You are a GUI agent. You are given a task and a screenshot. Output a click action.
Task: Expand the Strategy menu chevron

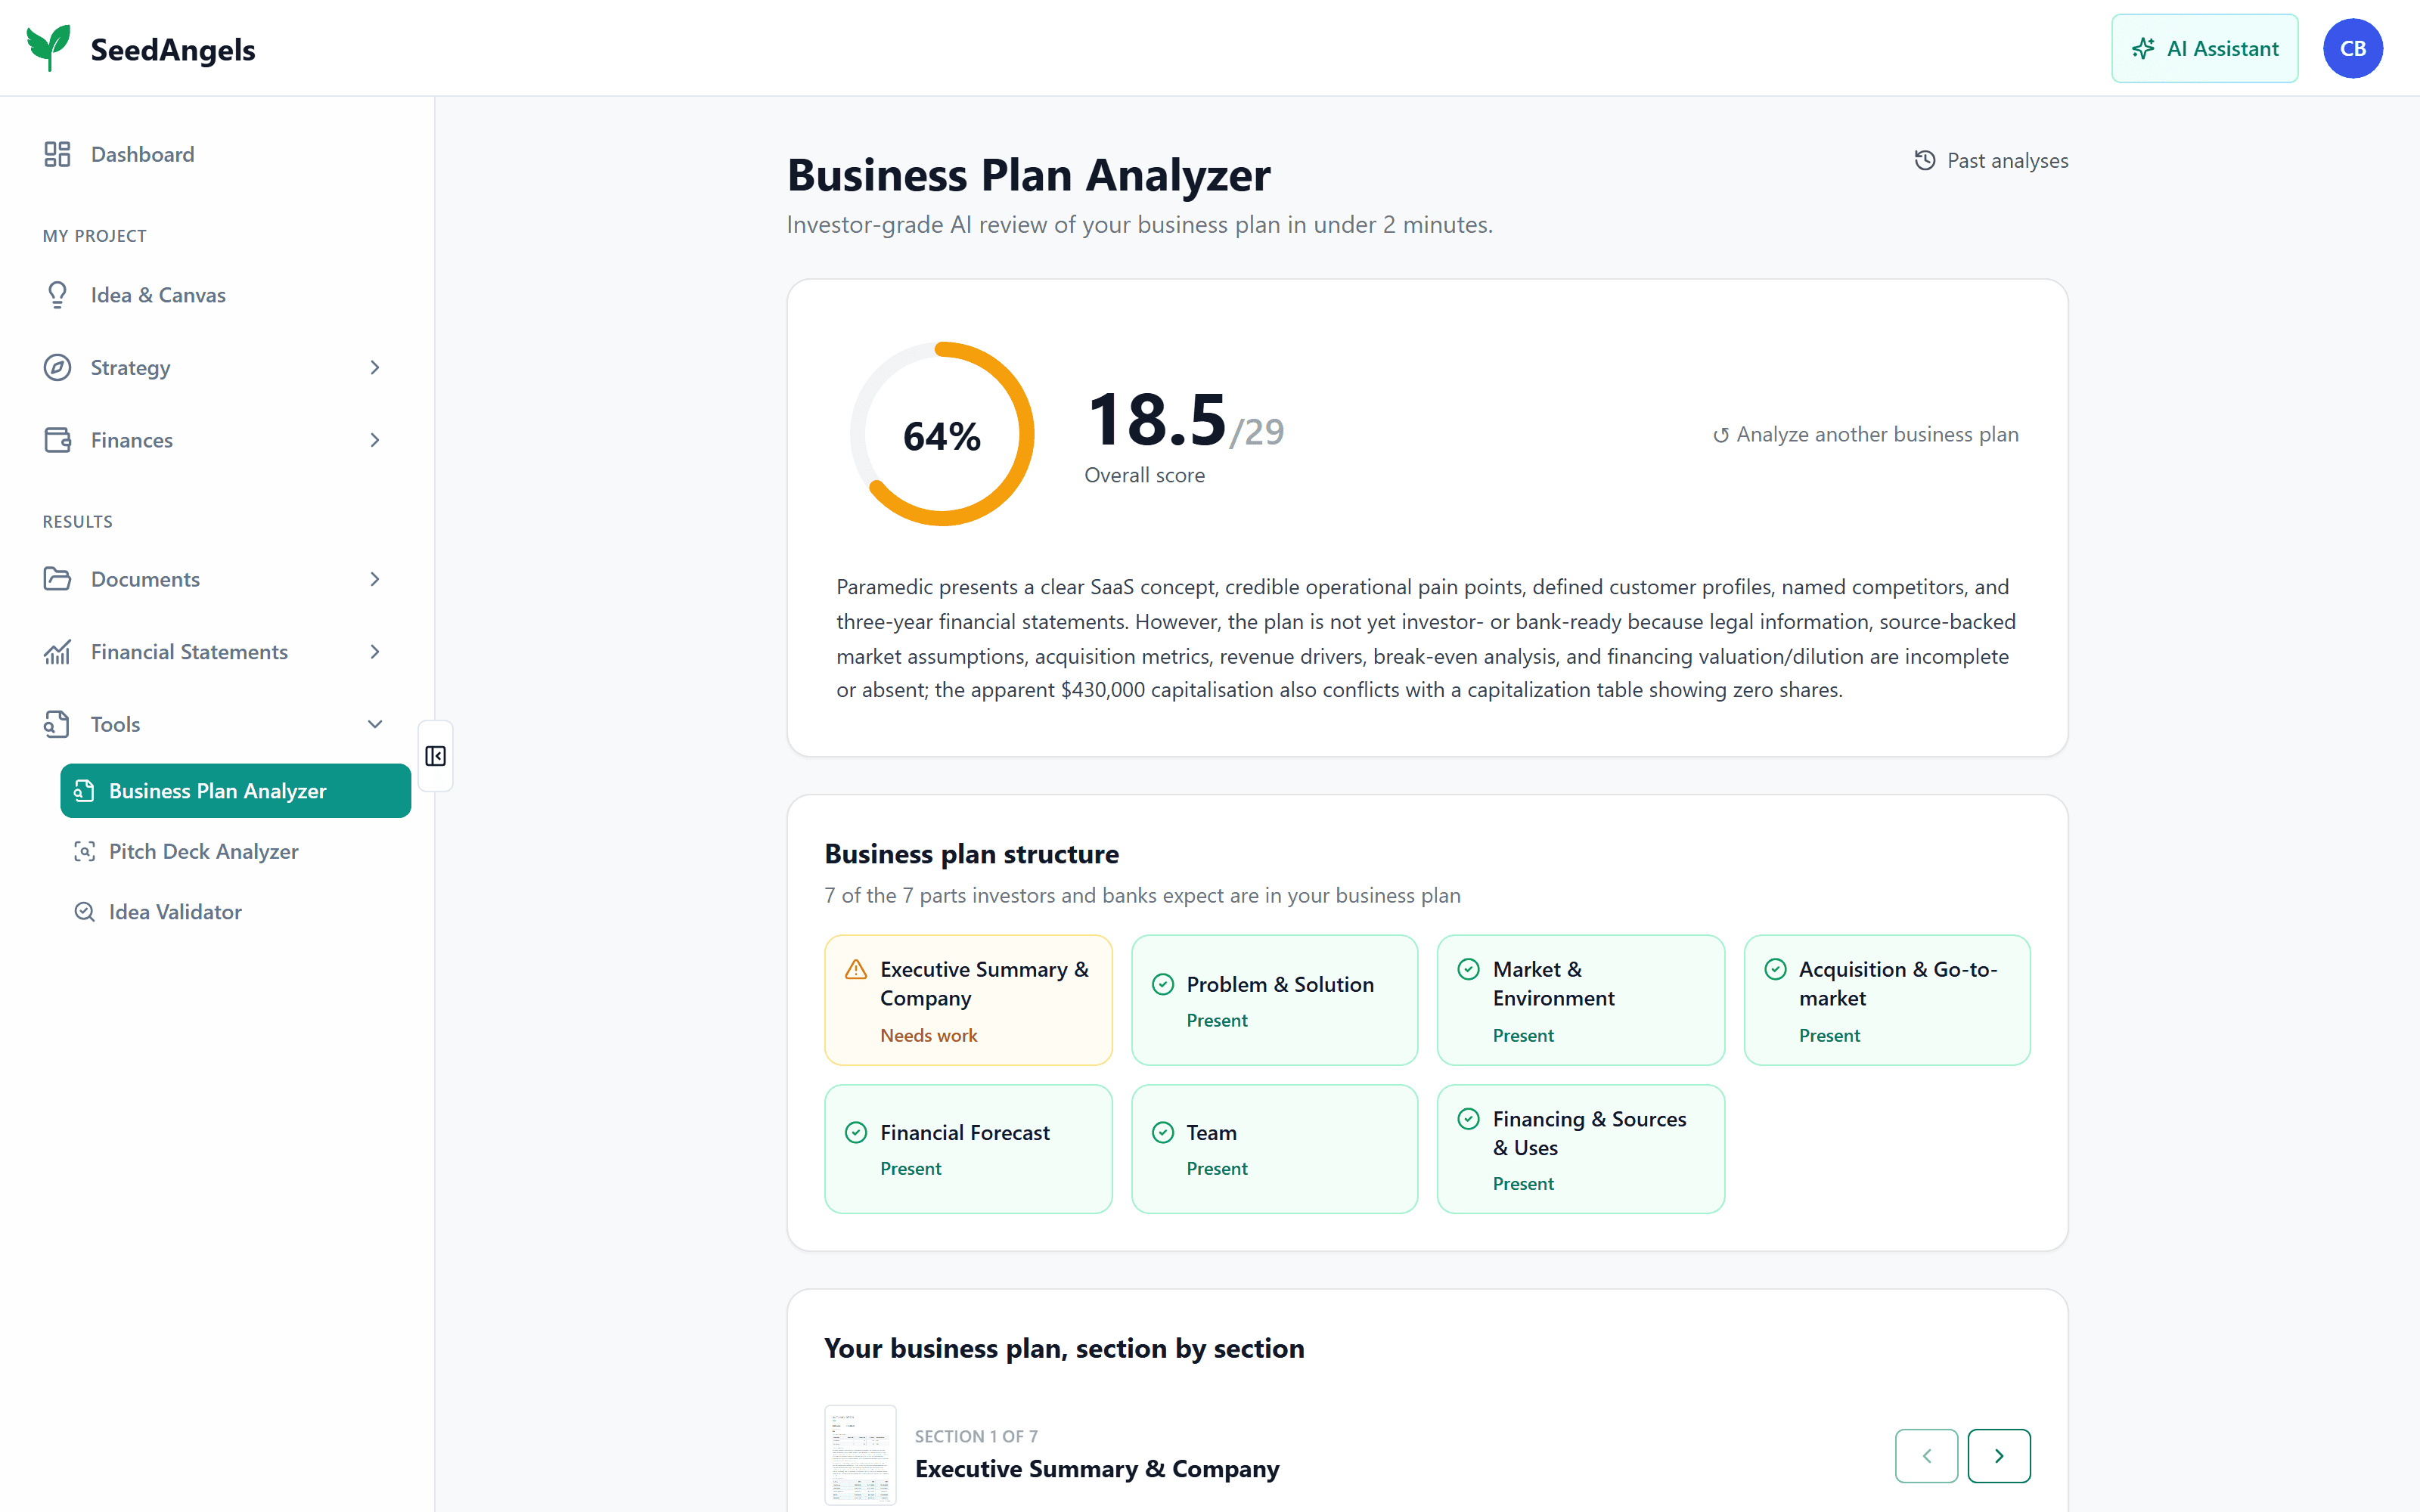point(375,367)
